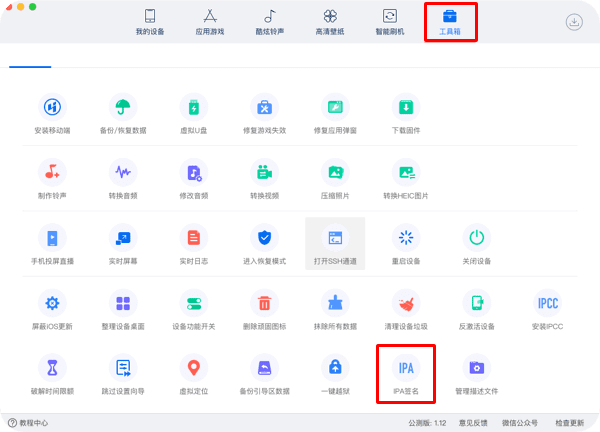Viewport: 600px width, 432px height.
Task: Choose the 转换HEIC图片 converter
Action: tap(406, 173)
